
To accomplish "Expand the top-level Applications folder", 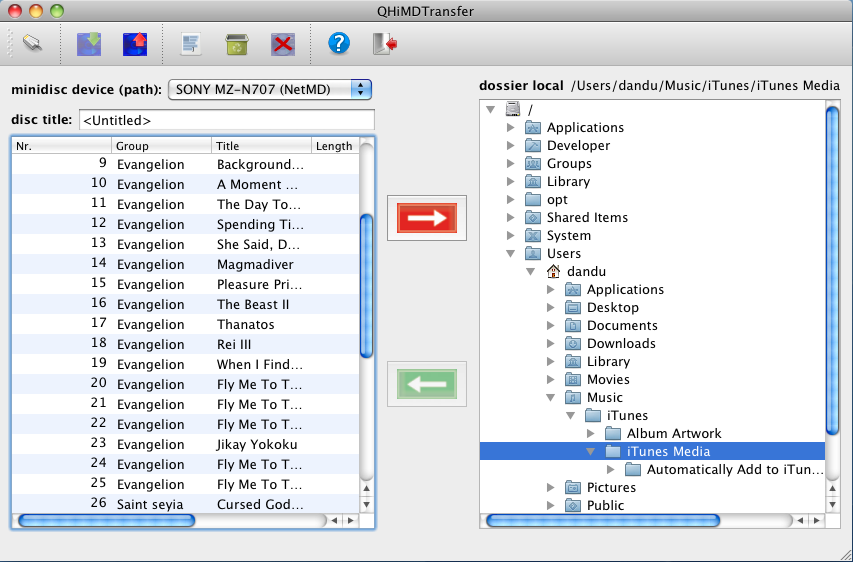I will (510, 127).
